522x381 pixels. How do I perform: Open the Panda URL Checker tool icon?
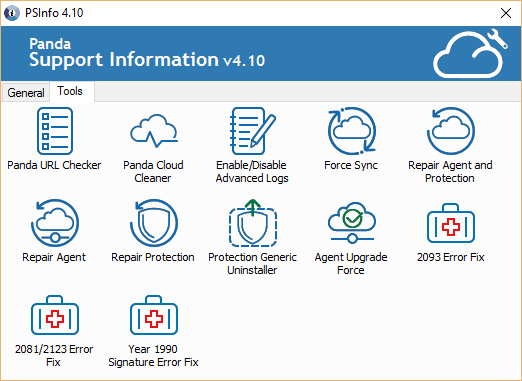[55, 131]
